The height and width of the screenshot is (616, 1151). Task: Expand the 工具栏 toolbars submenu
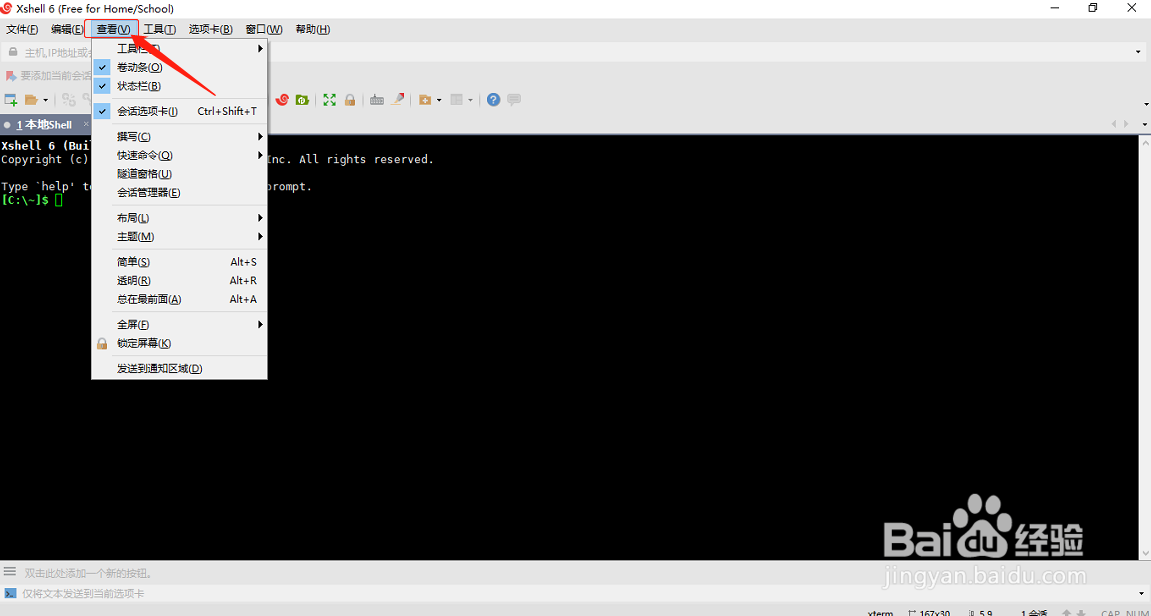pos(179,49)
